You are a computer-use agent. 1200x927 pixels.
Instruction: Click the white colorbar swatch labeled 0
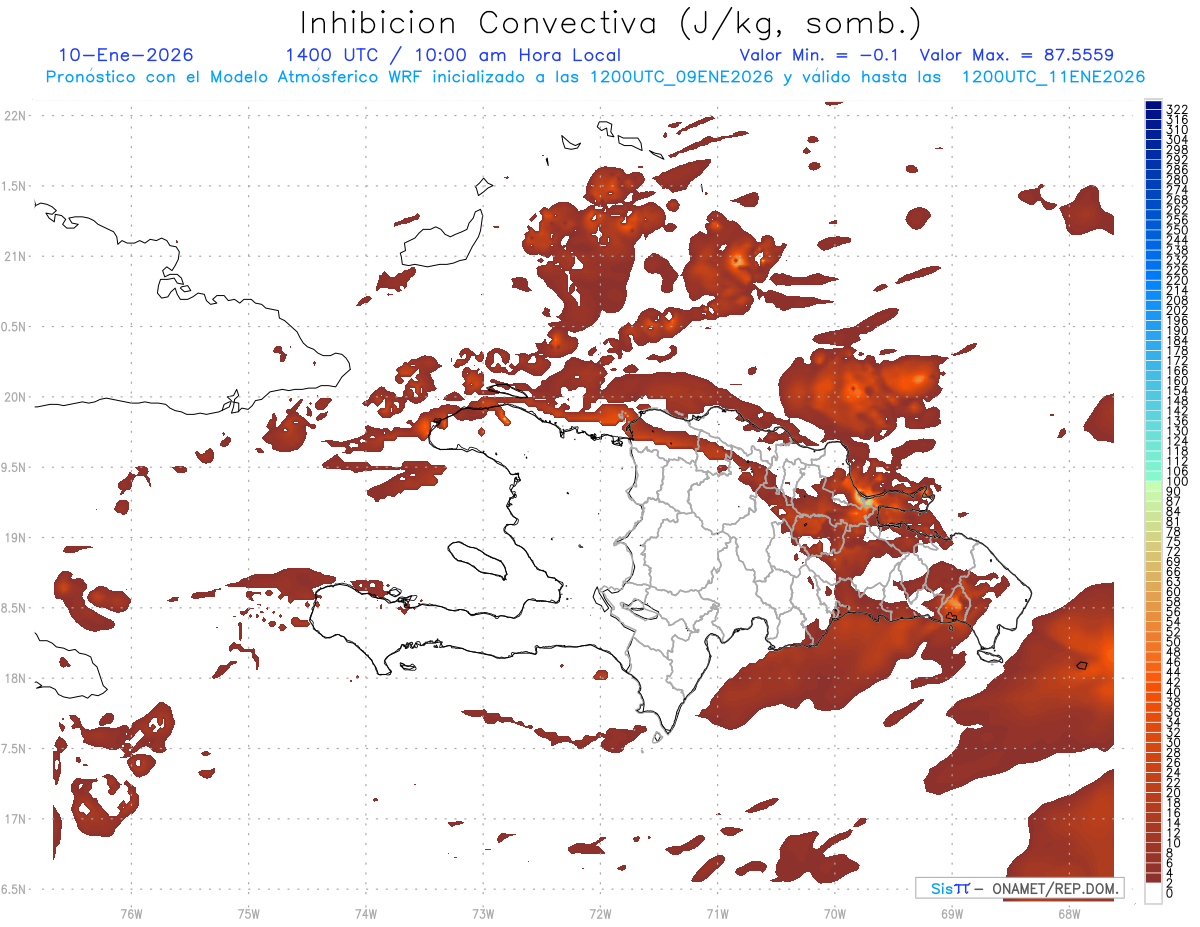tap(1153, 891)
